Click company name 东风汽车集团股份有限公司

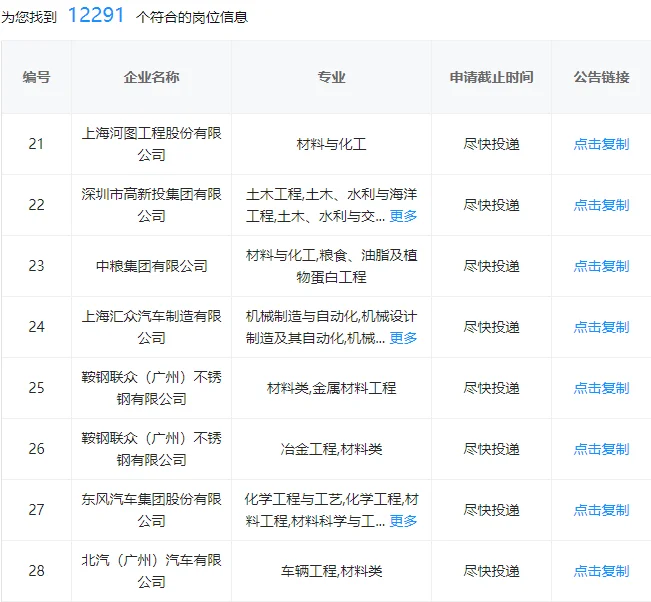pyautogui.click(x=151, y=510)
